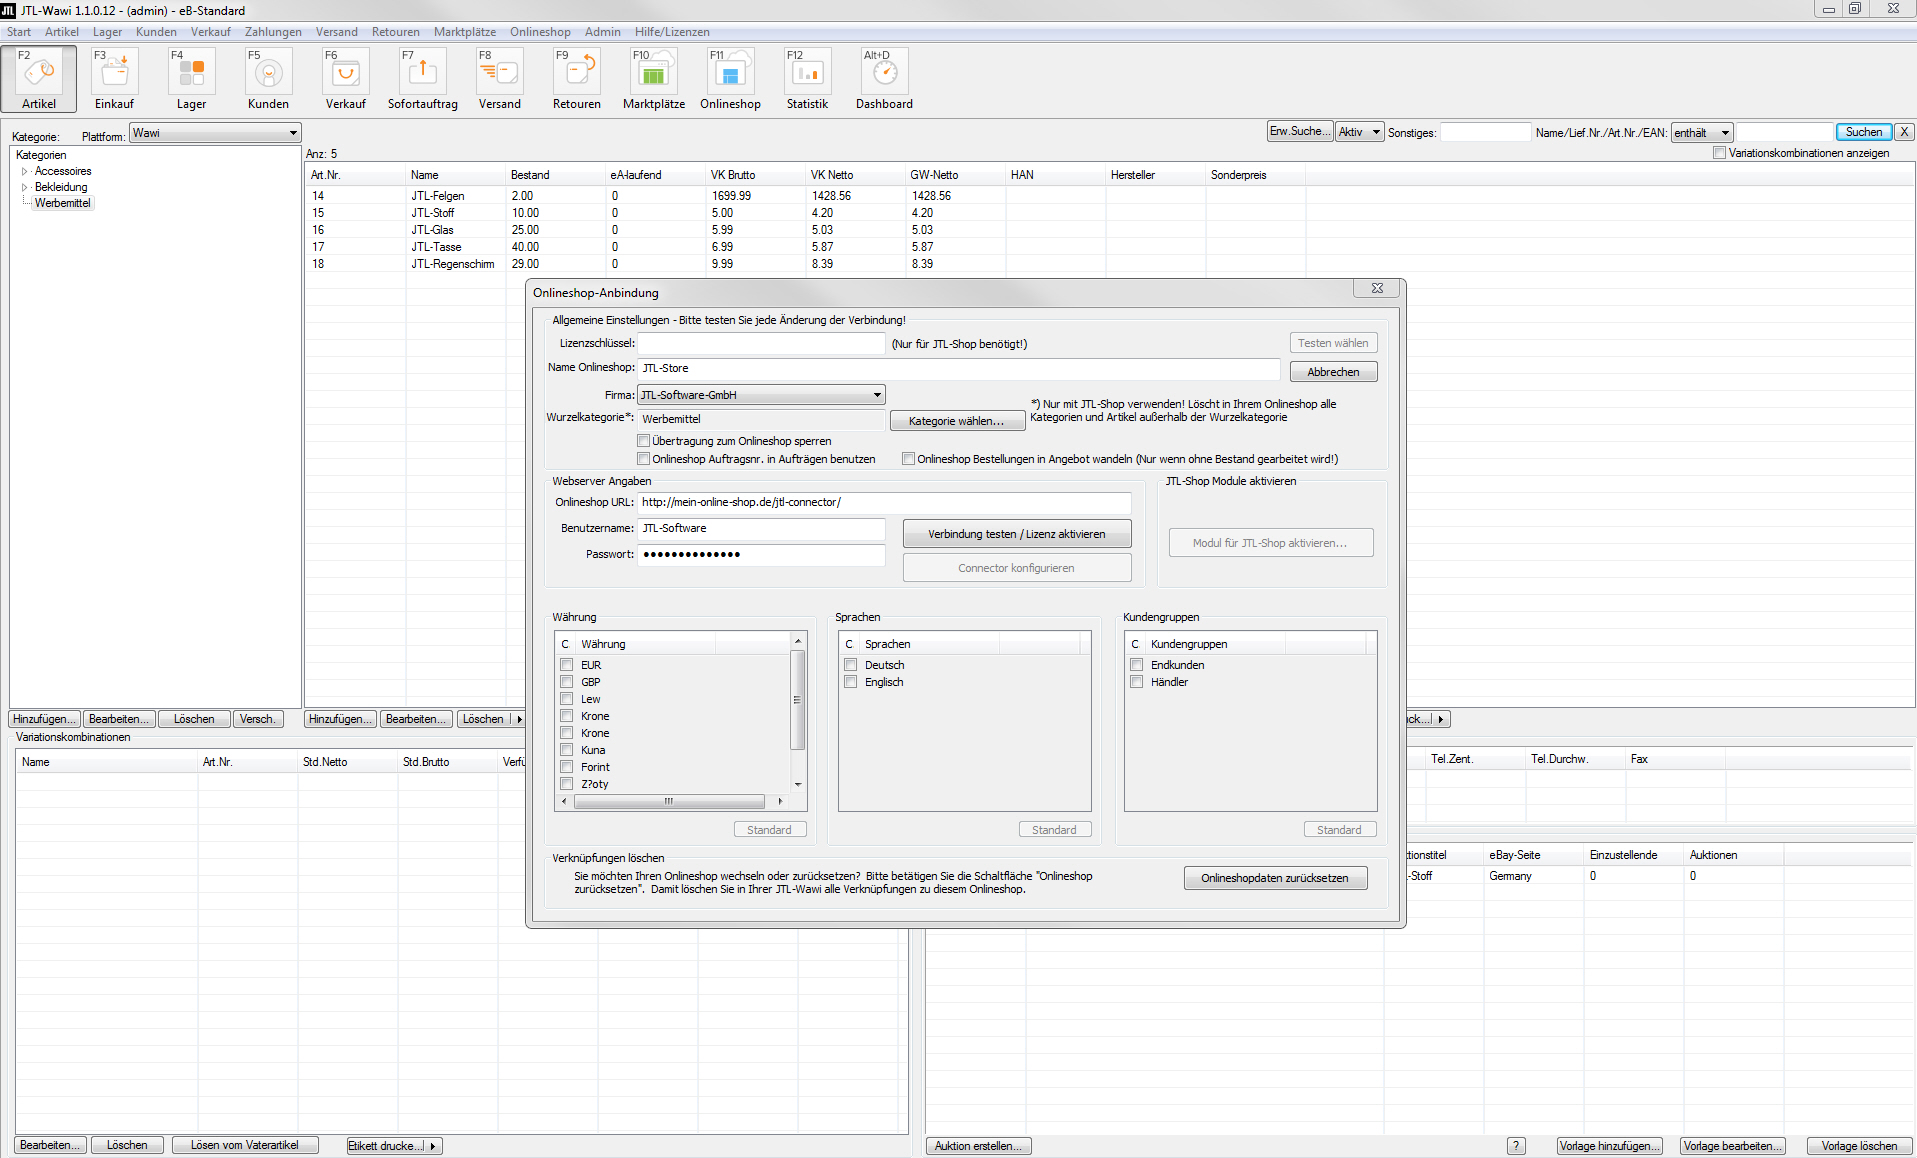
Task: Check the Endkunden customer group
Action: coord(1137,665)
